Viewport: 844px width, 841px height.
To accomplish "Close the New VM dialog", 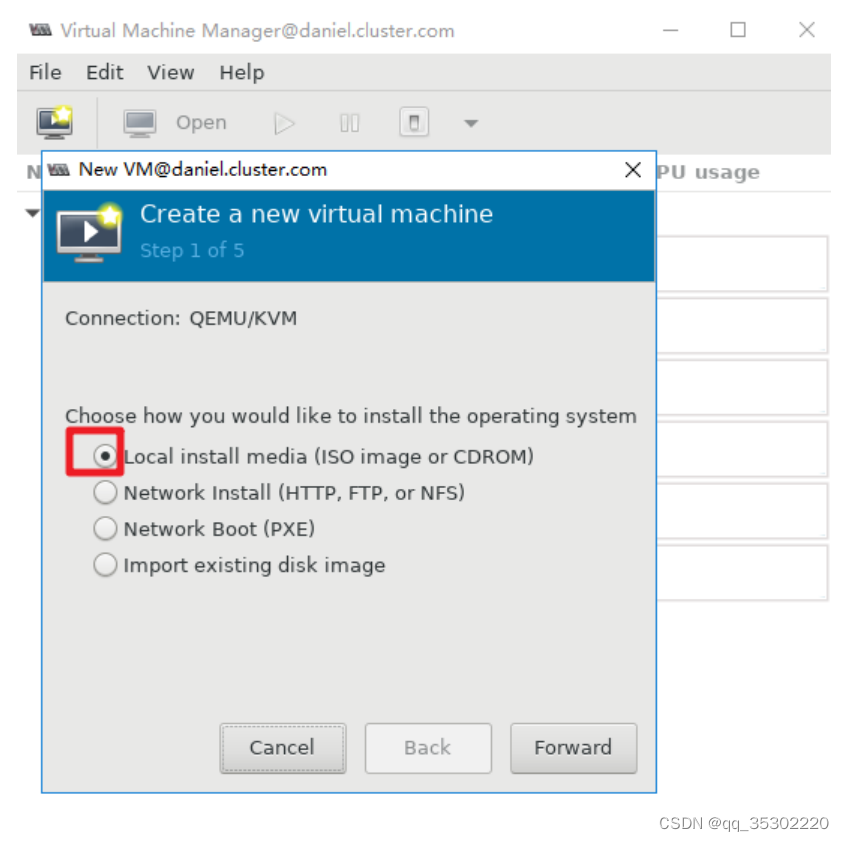I will click(x=632, y=170).
